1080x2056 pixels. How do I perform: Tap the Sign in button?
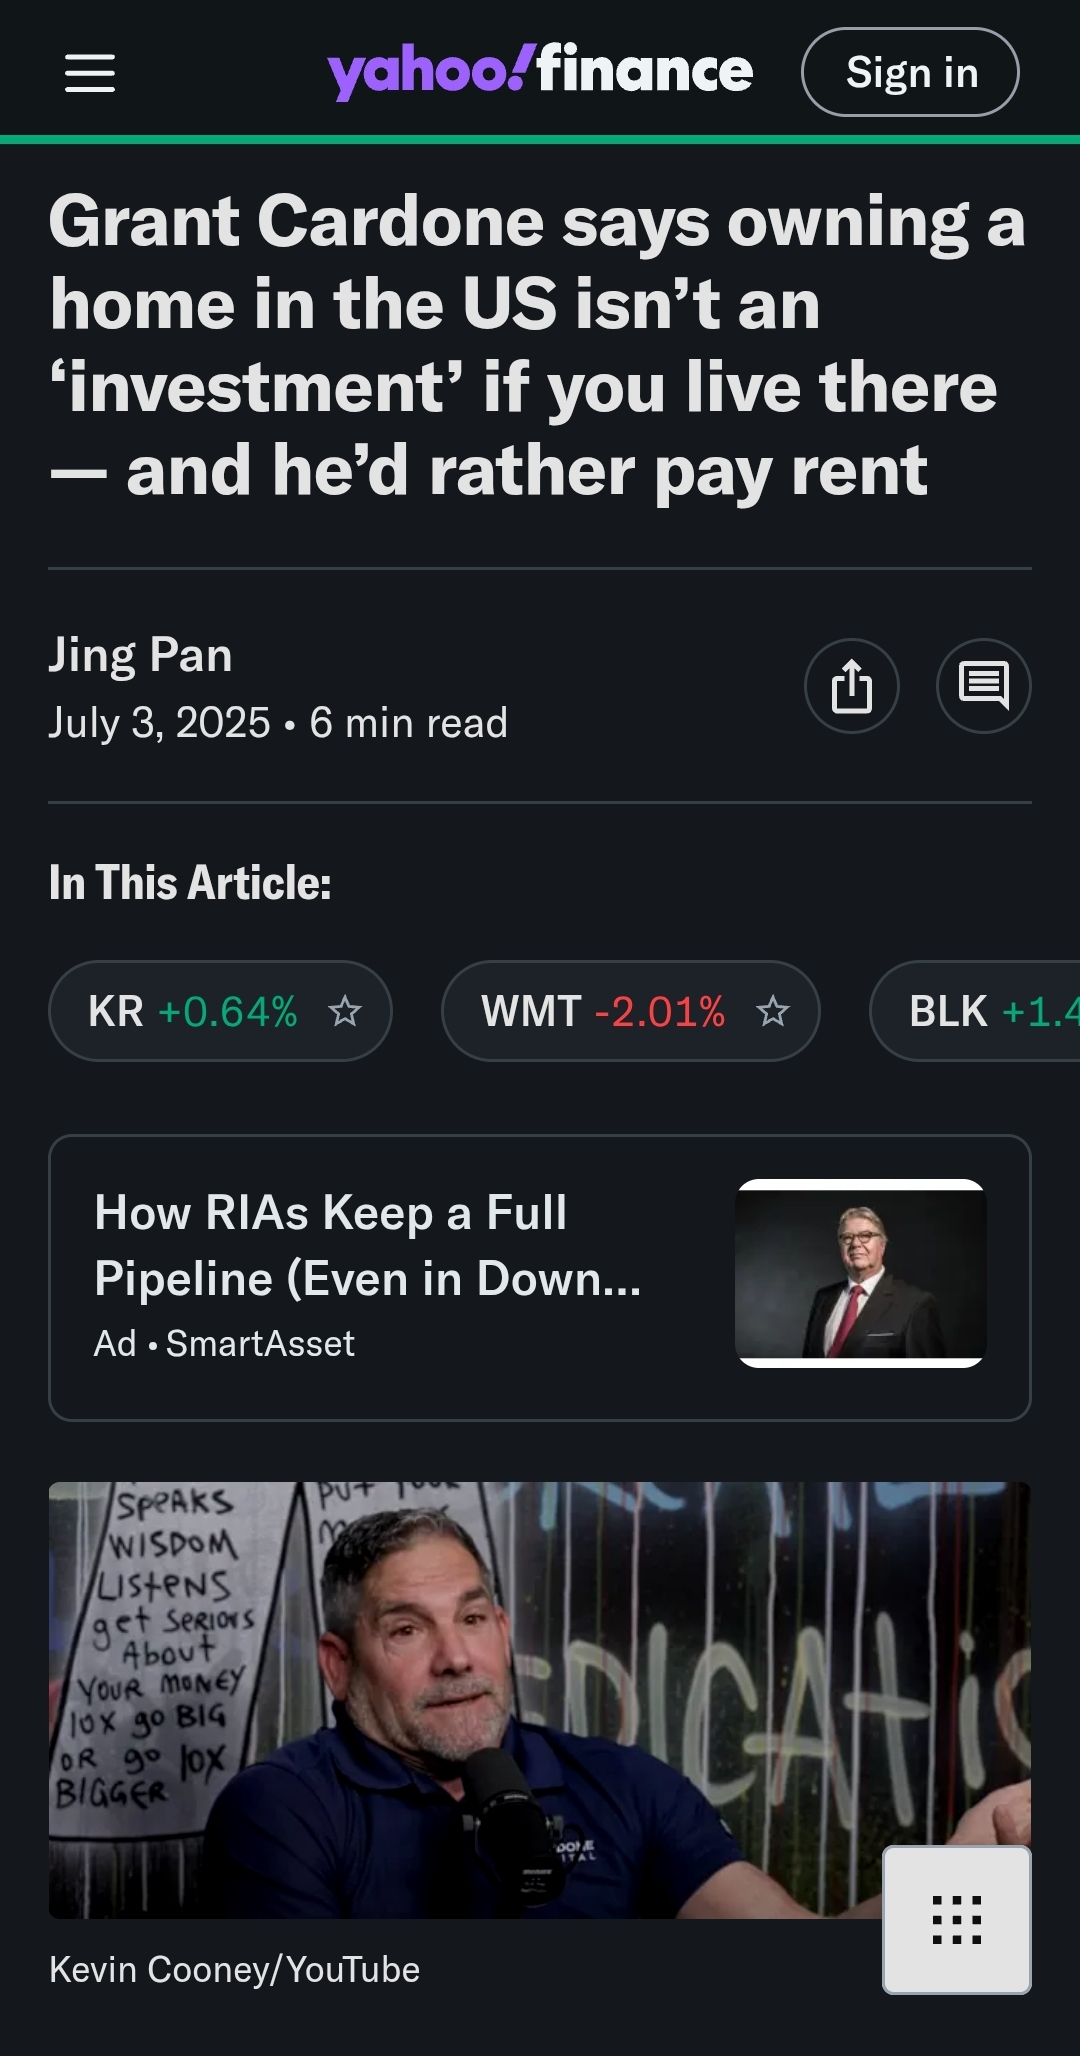[910, 72]
